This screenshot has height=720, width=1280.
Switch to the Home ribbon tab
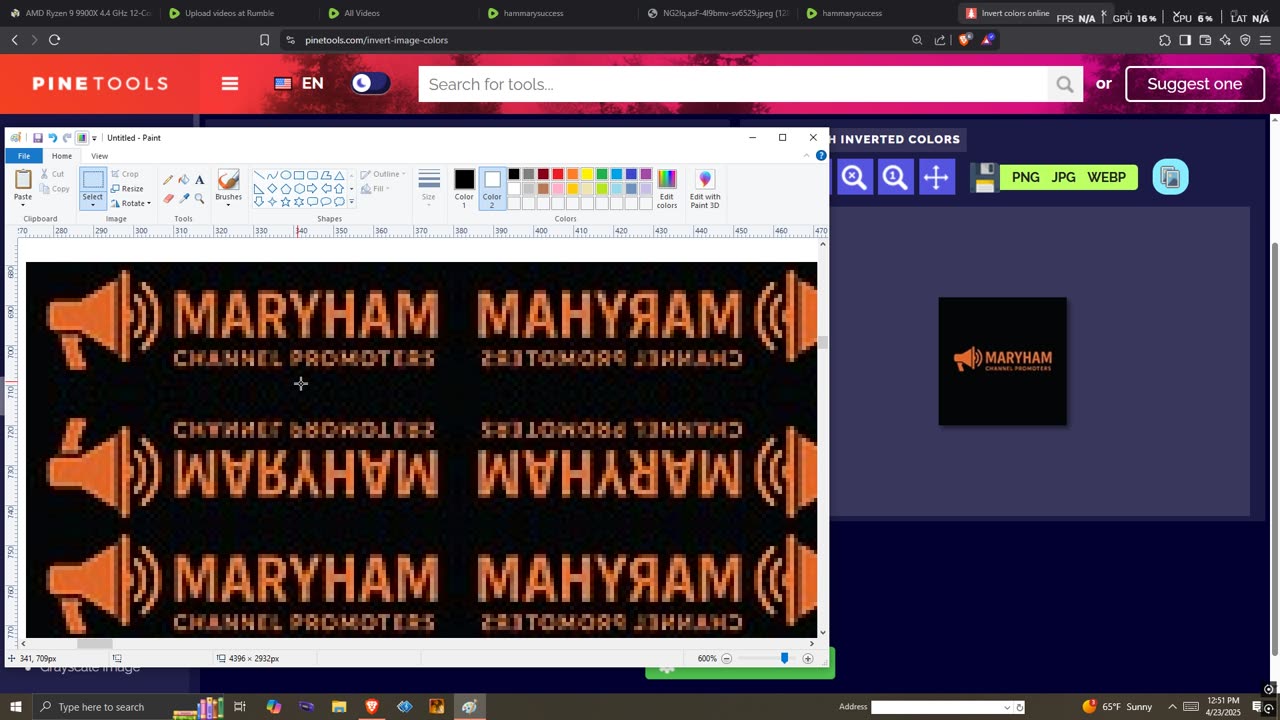coord(62,156)
